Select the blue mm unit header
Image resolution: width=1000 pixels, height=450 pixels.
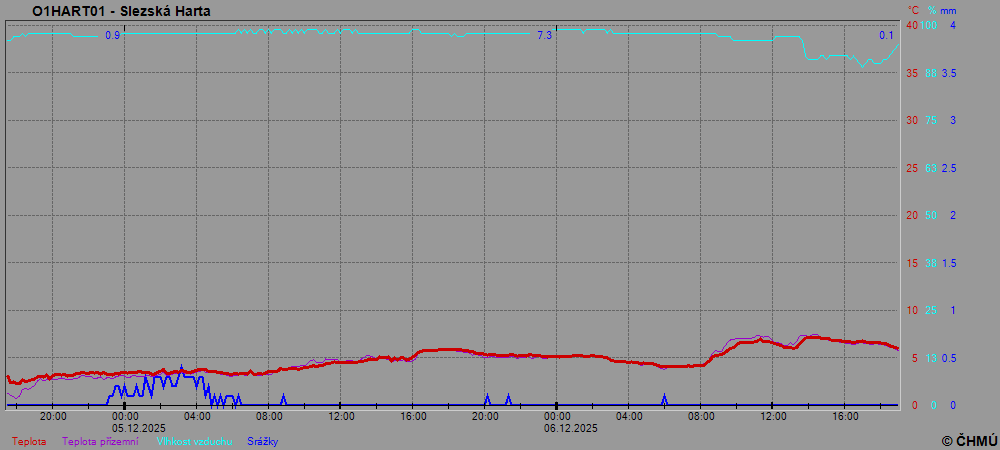click(x=949, y=10)
